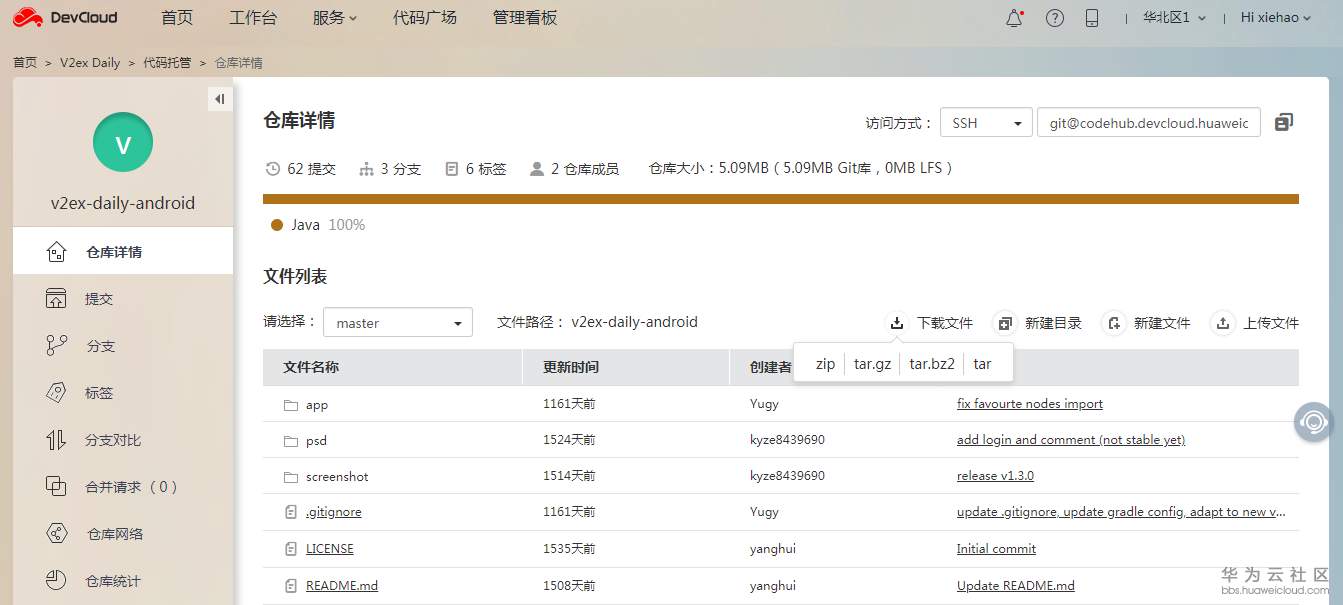
Task: Copy the SSH clone URL
Action: (1283, 121)
